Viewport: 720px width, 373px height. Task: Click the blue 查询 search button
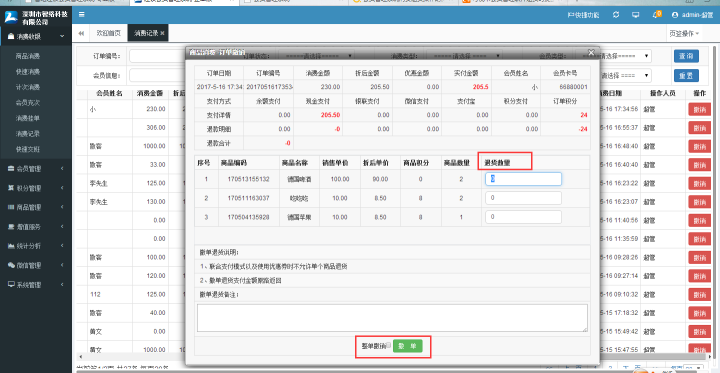[x=686, y=56]
